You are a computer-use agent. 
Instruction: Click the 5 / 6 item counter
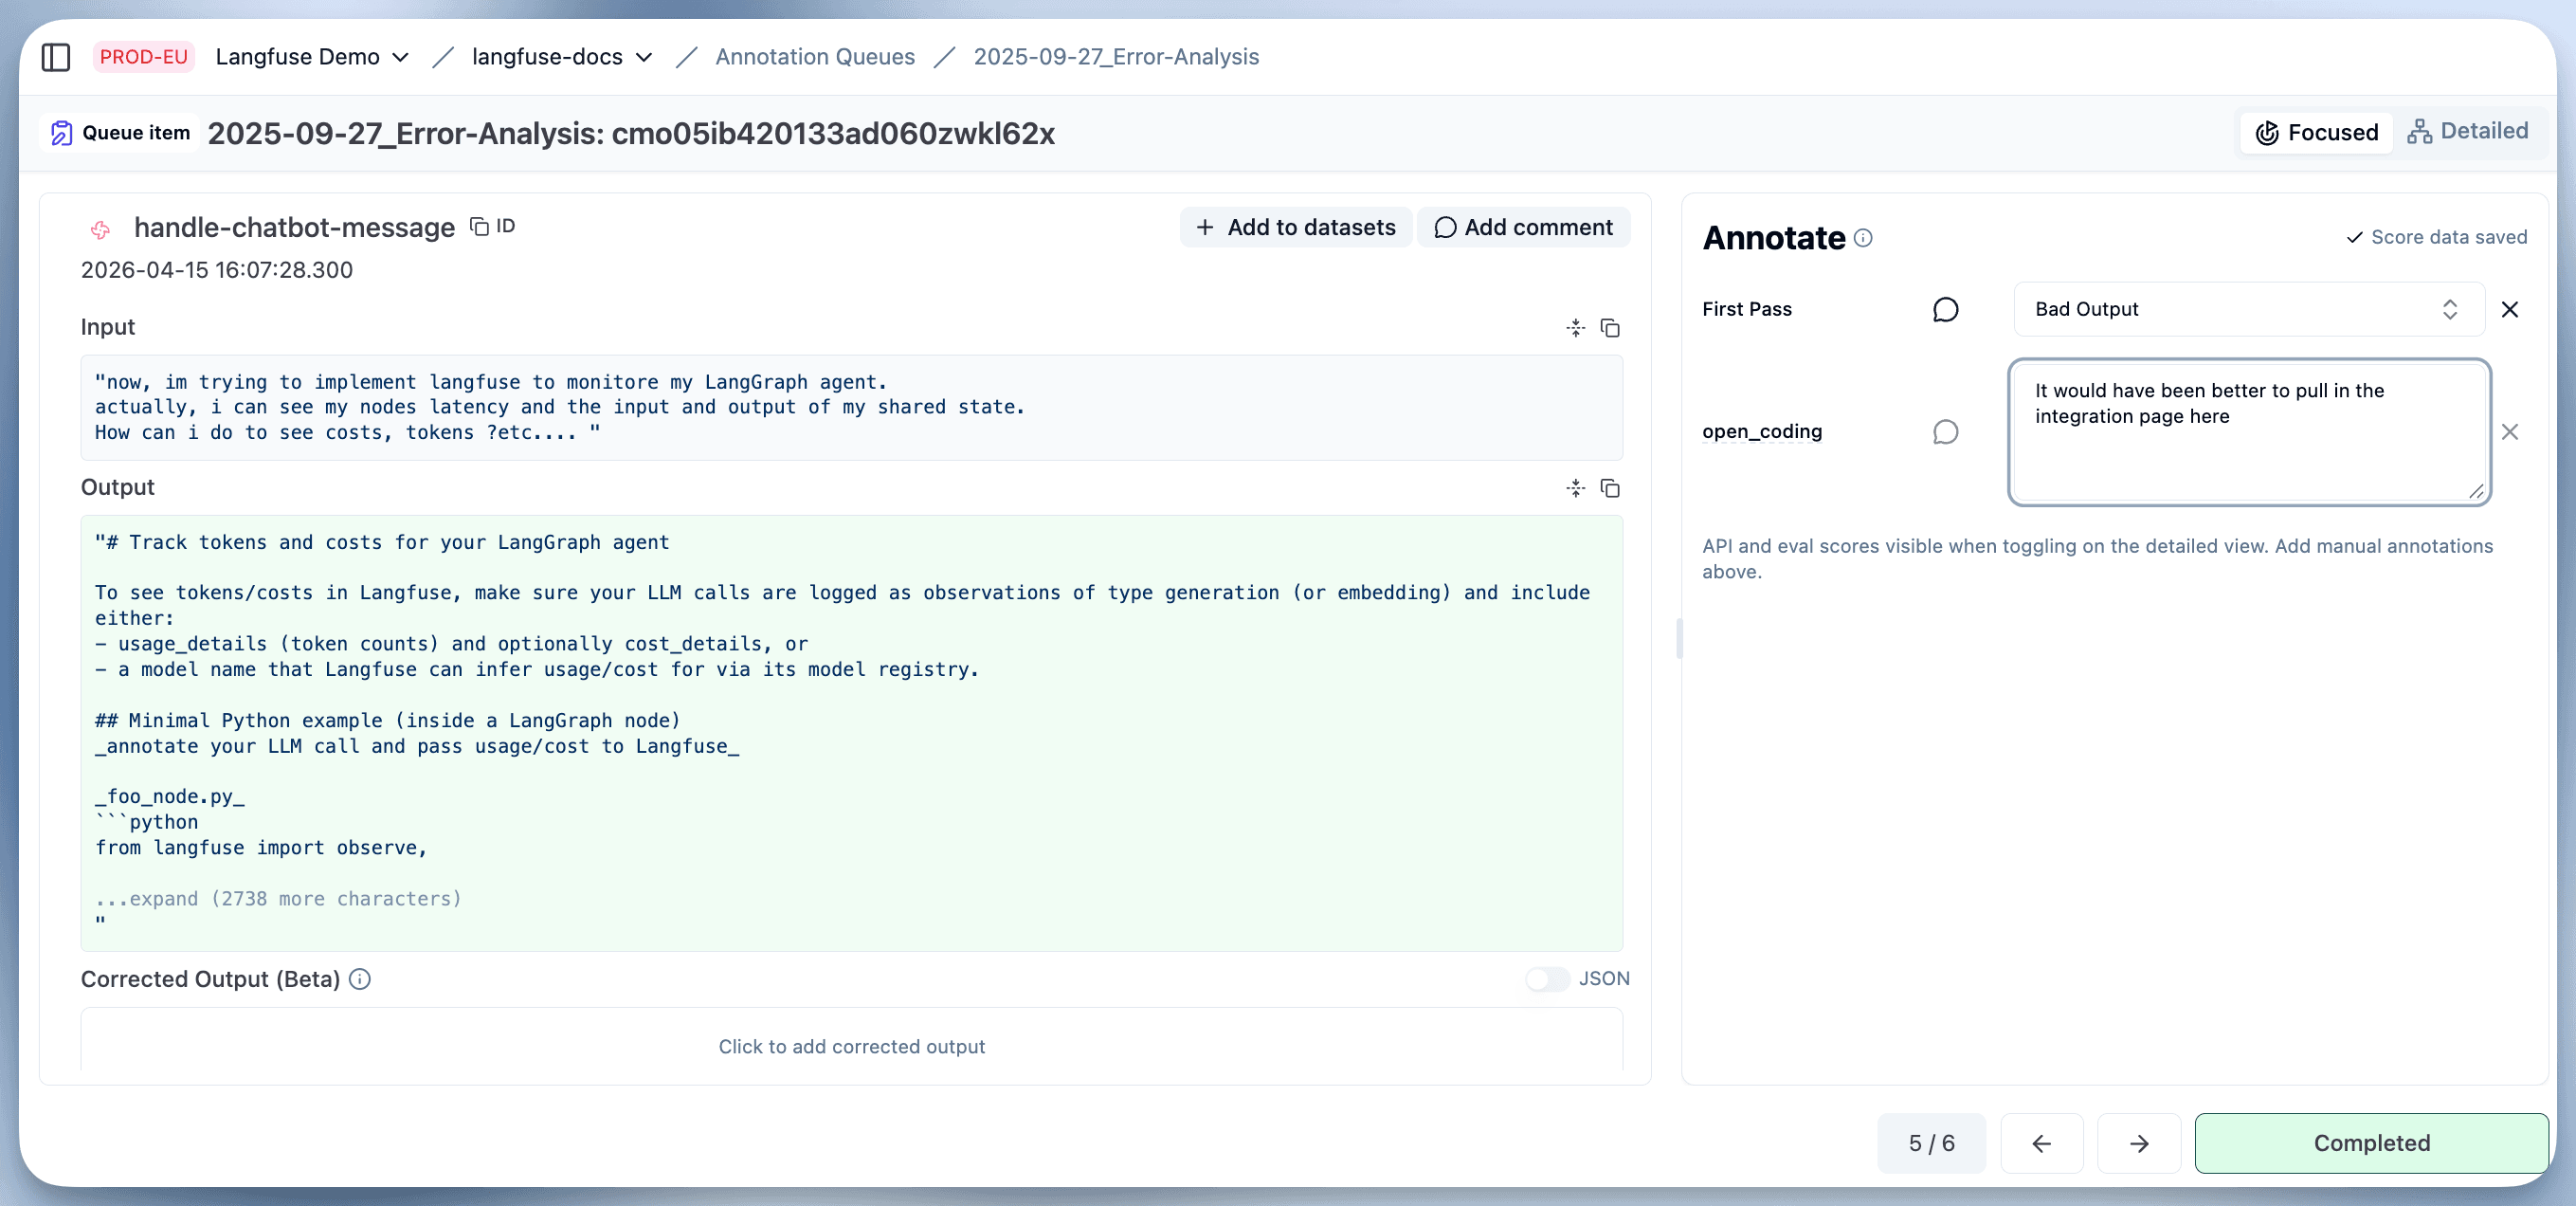[1931, 1143]
